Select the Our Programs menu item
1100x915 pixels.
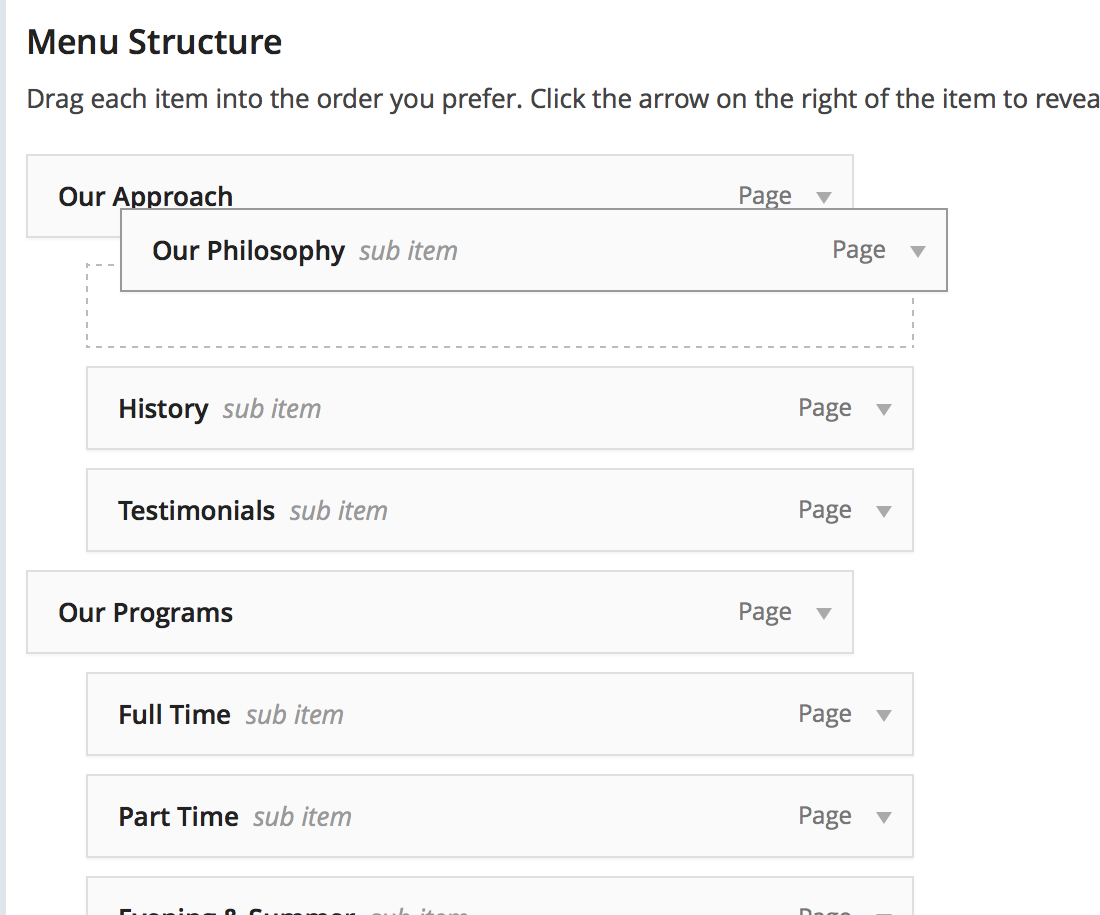point(440,612)
